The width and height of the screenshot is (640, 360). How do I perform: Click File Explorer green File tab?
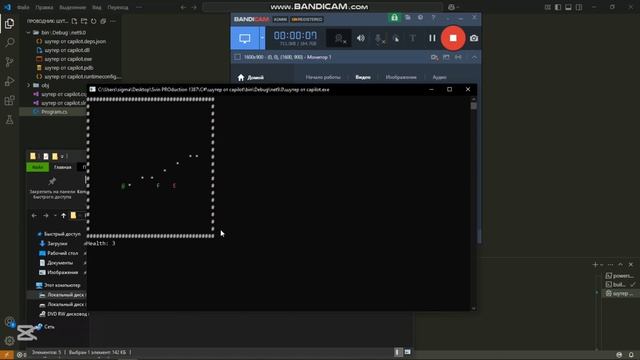point(38,167)
